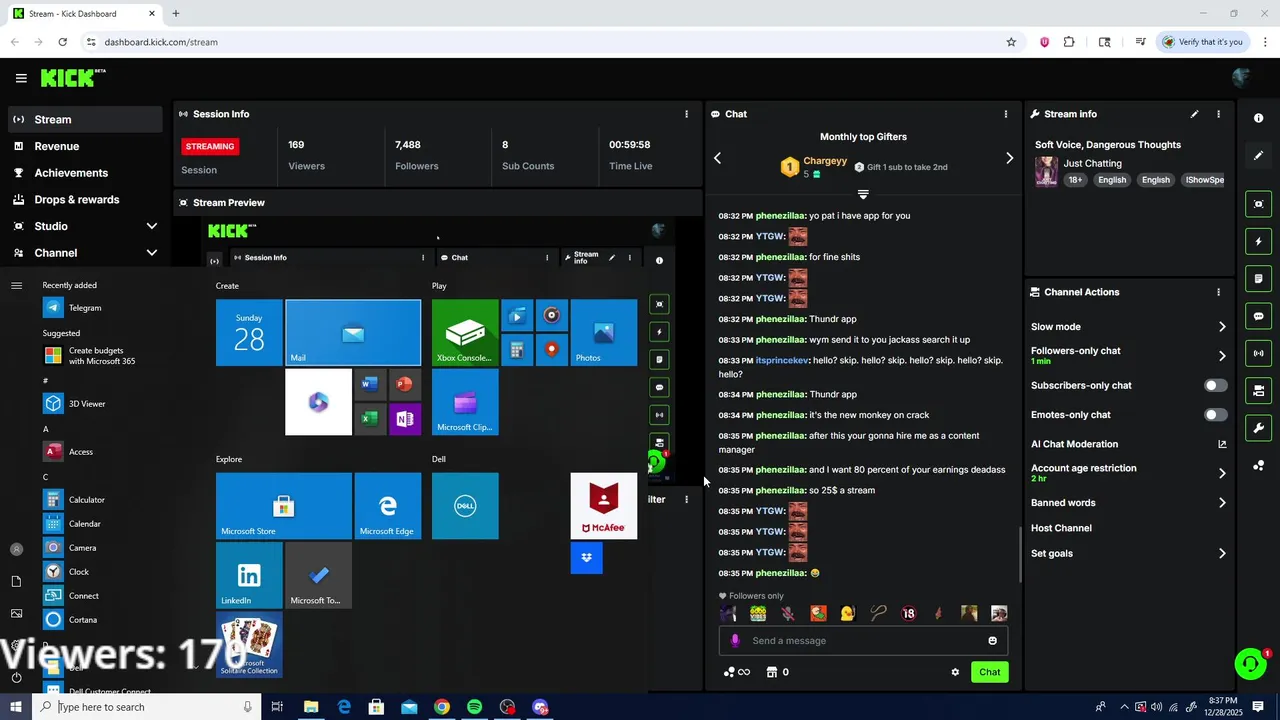Open chat settings gear icon
The height and width of the screenshot is (720, 1280).
[955, 672]
